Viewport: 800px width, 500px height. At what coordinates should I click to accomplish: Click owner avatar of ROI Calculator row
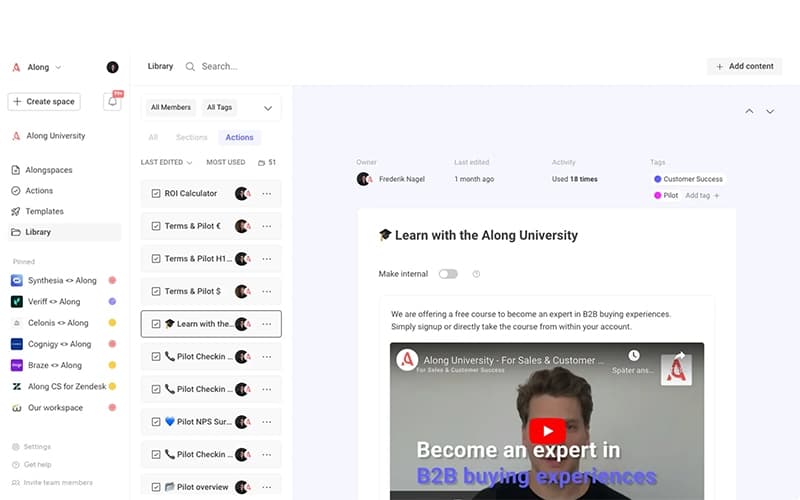pos(242,193)
